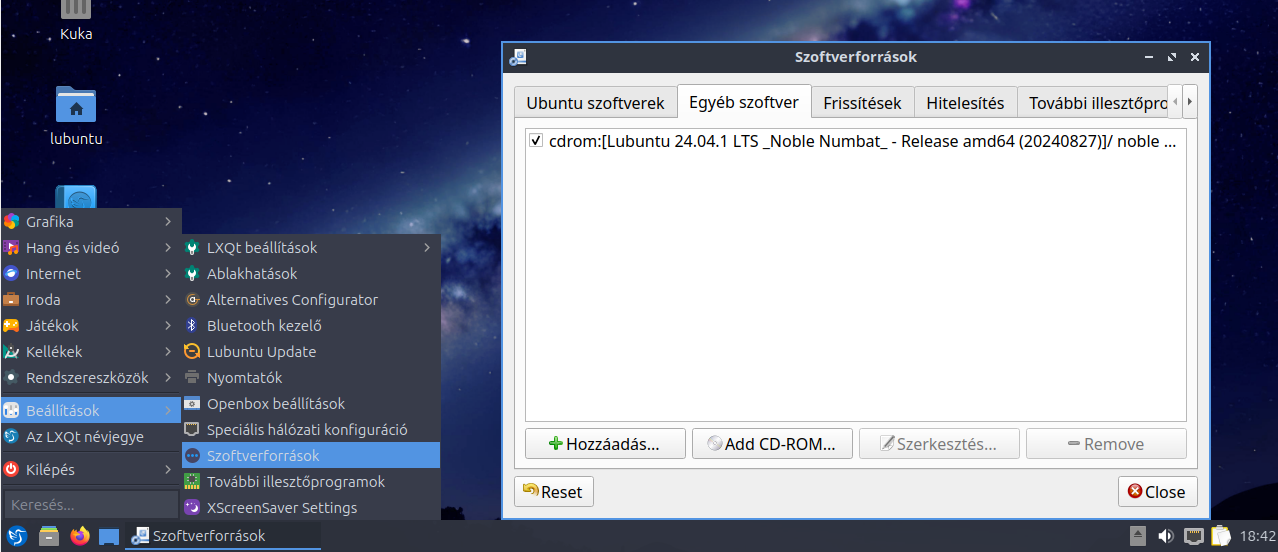The height and width of the screenshot is (552, 1278).
Task: Click the XScreenSaver Settings icon
Action: click(193, 508)
